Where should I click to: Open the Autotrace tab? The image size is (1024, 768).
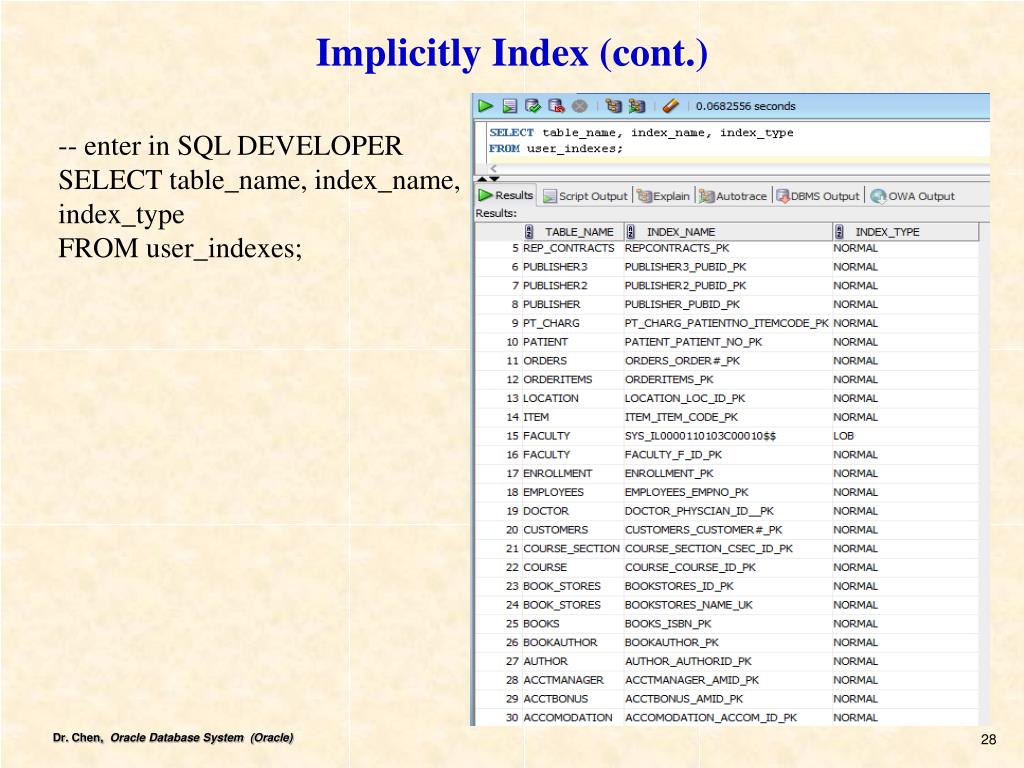pos(733,196)
